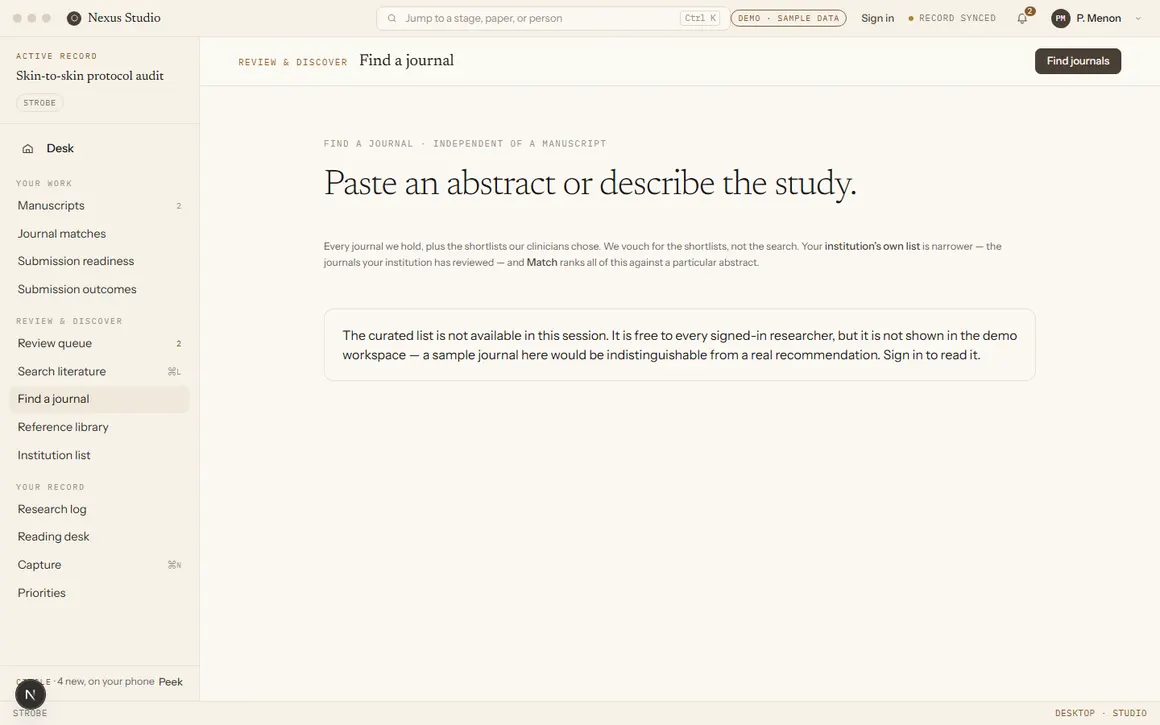Screen dimensions: 1160x725
Task: Open the Reference library
Action: 99,427
